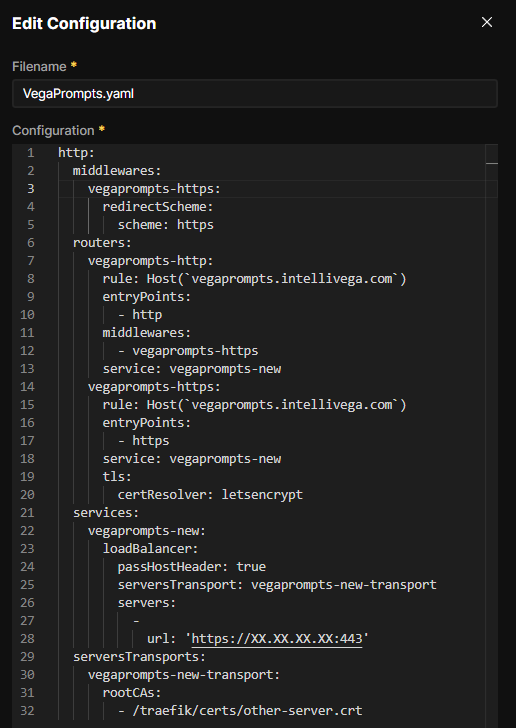This screenshot has width=516, height=728.
Task: Click 'vegaprompts-http:' router name
Action: (150, 261)
